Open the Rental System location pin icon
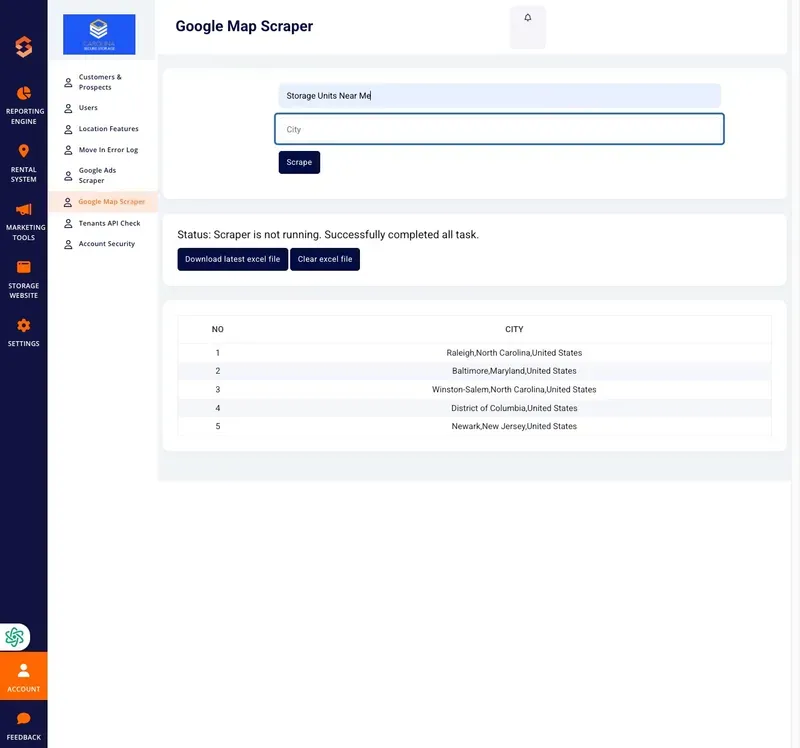This screenshot has height=748, width=800. tap(23, 151)
